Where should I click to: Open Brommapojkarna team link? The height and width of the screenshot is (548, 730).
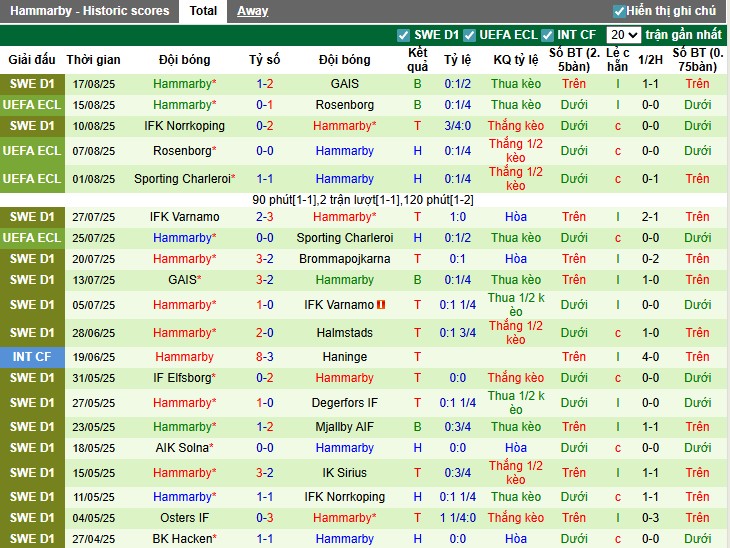pos(345,259)
